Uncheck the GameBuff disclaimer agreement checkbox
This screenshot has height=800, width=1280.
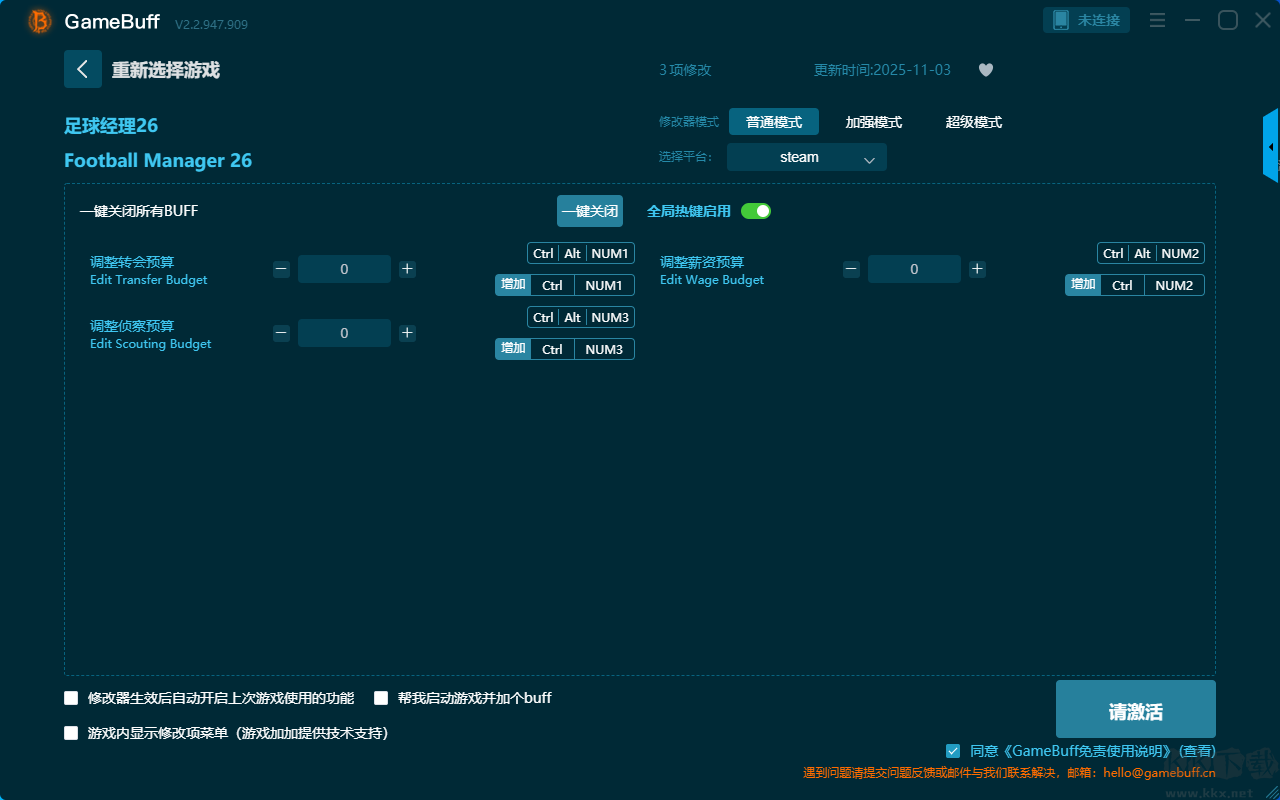953,750
